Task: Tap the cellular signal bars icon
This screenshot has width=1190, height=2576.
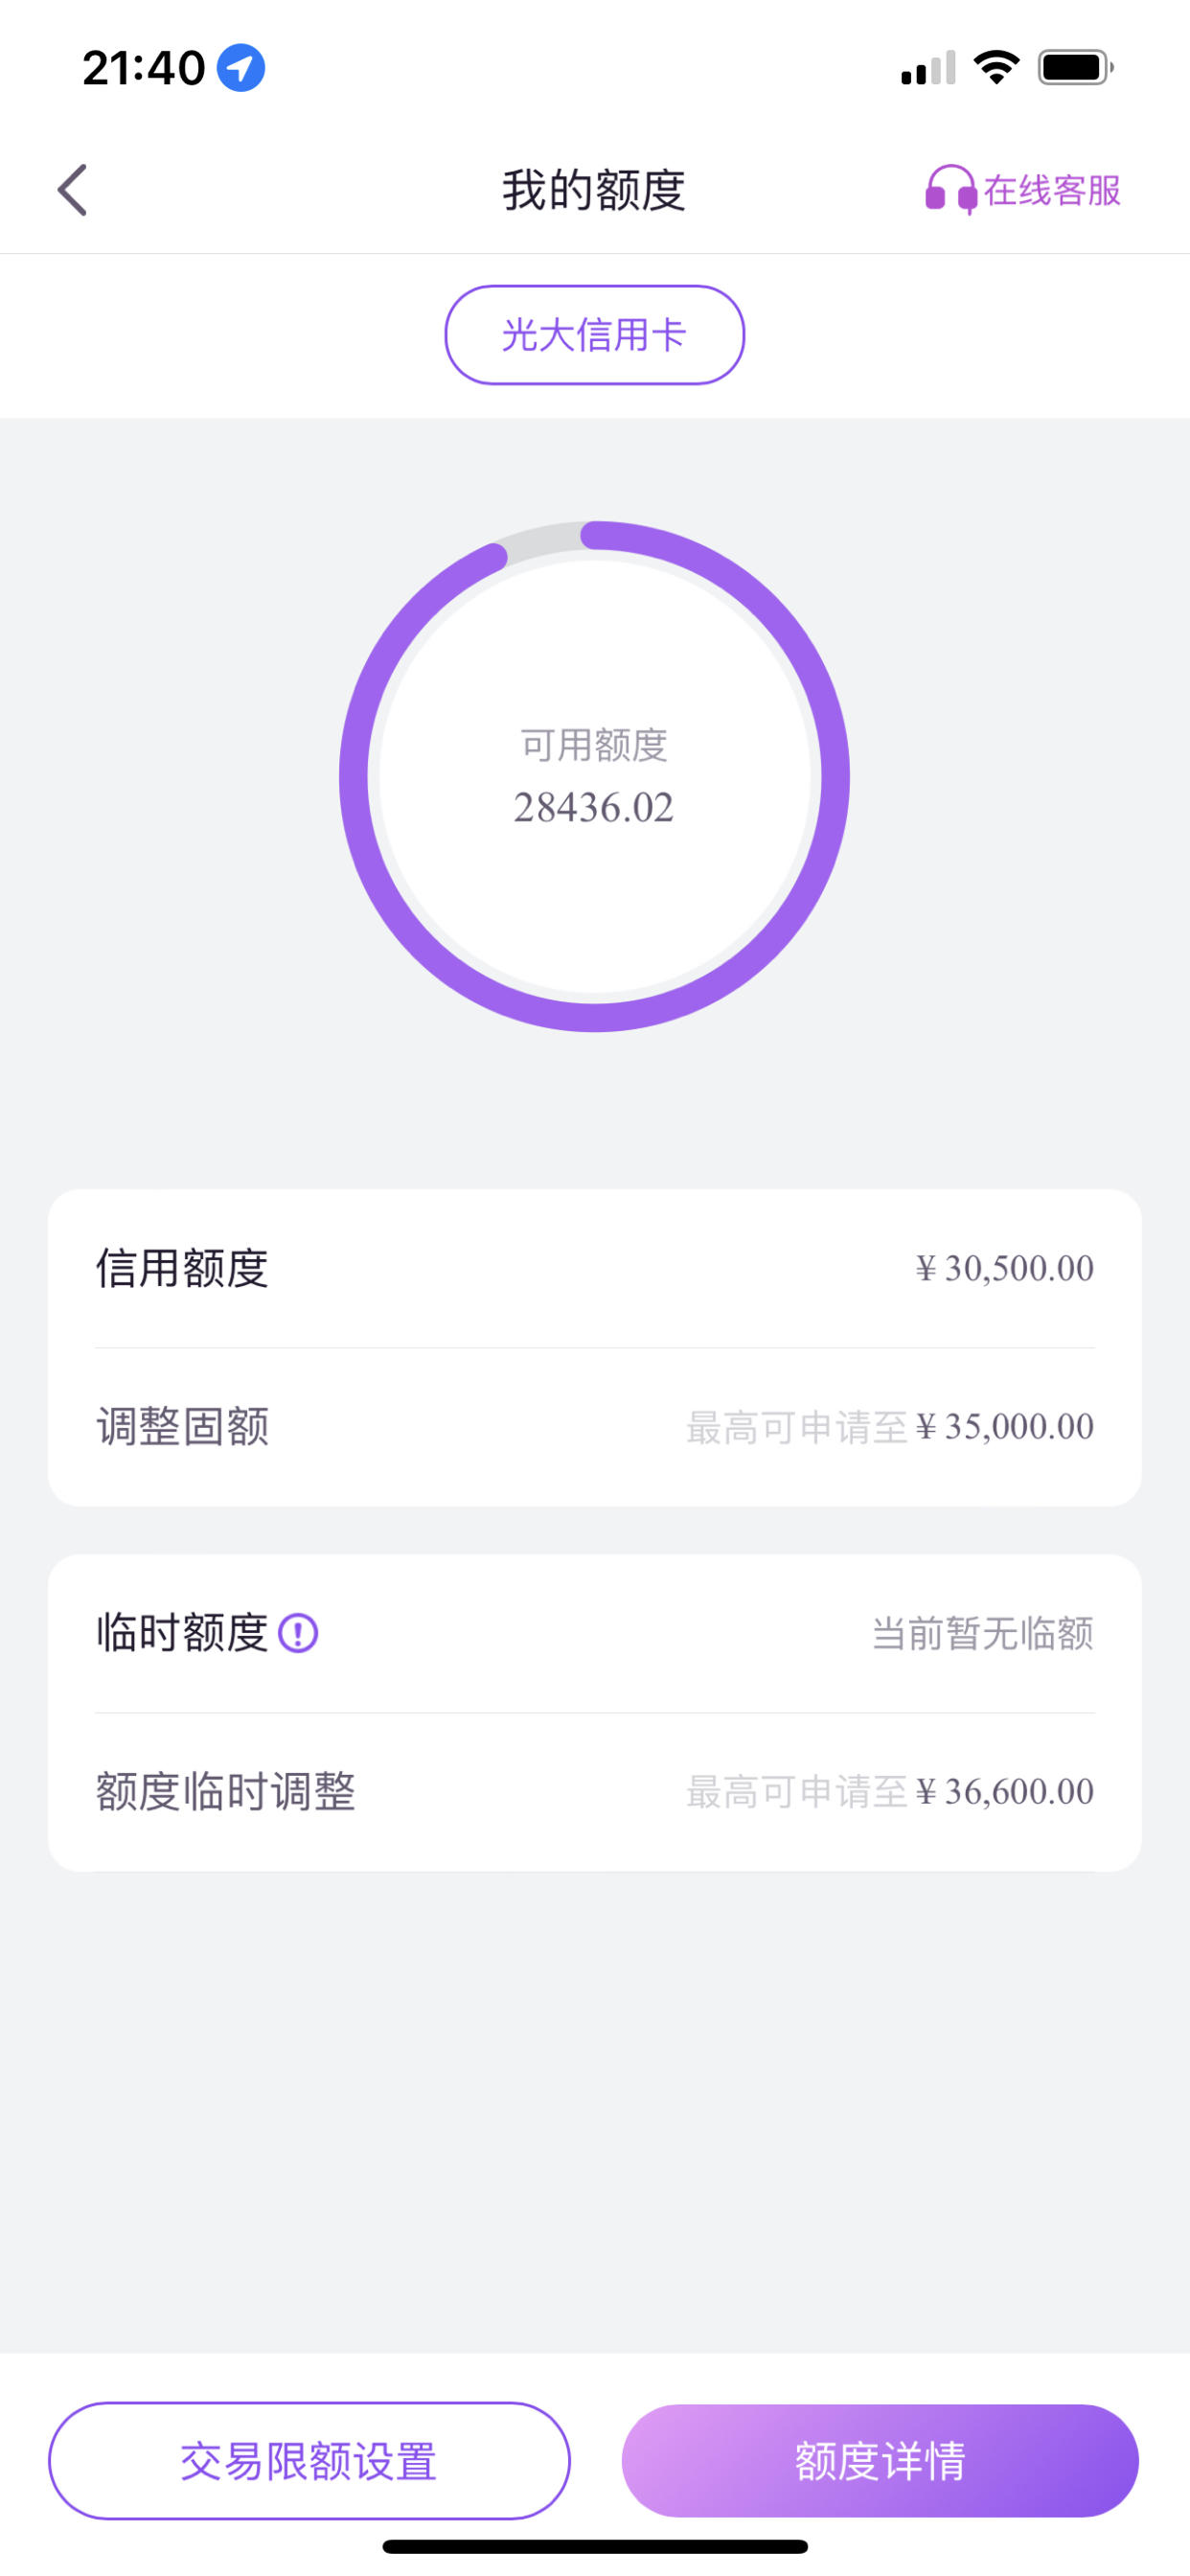Action: coord(928,67)
